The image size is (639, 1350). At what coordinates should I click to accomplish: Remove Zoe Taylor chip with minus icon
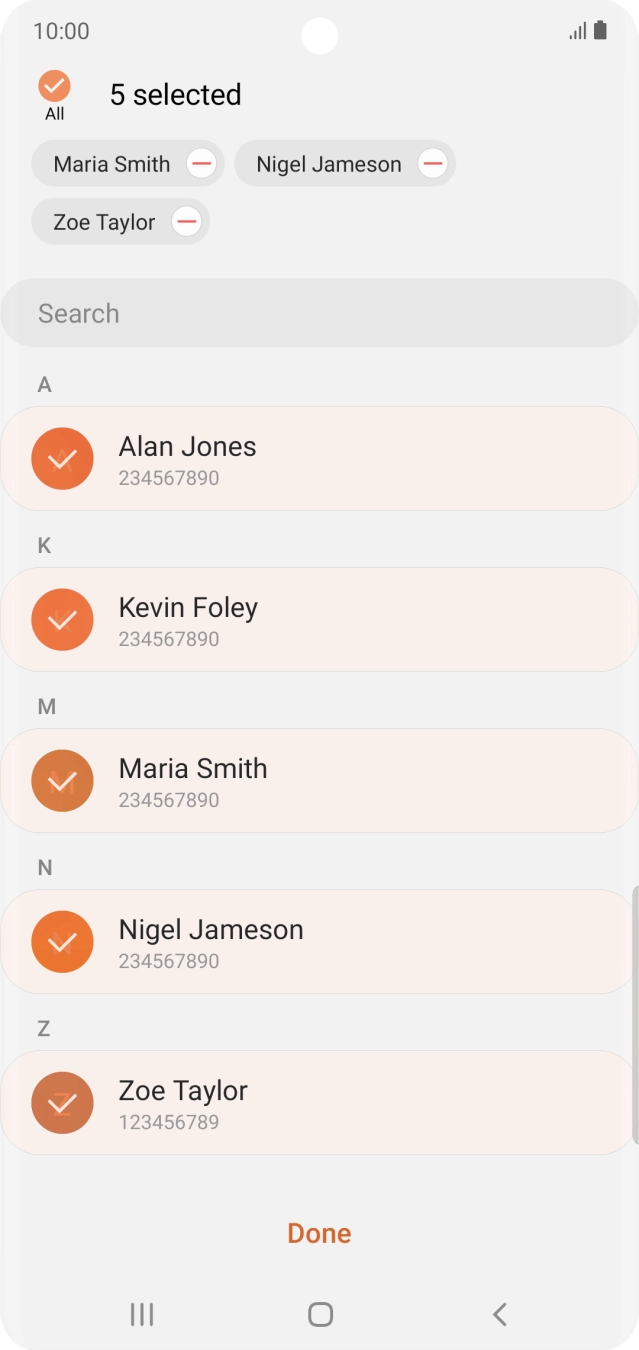[x=186, y=222]
